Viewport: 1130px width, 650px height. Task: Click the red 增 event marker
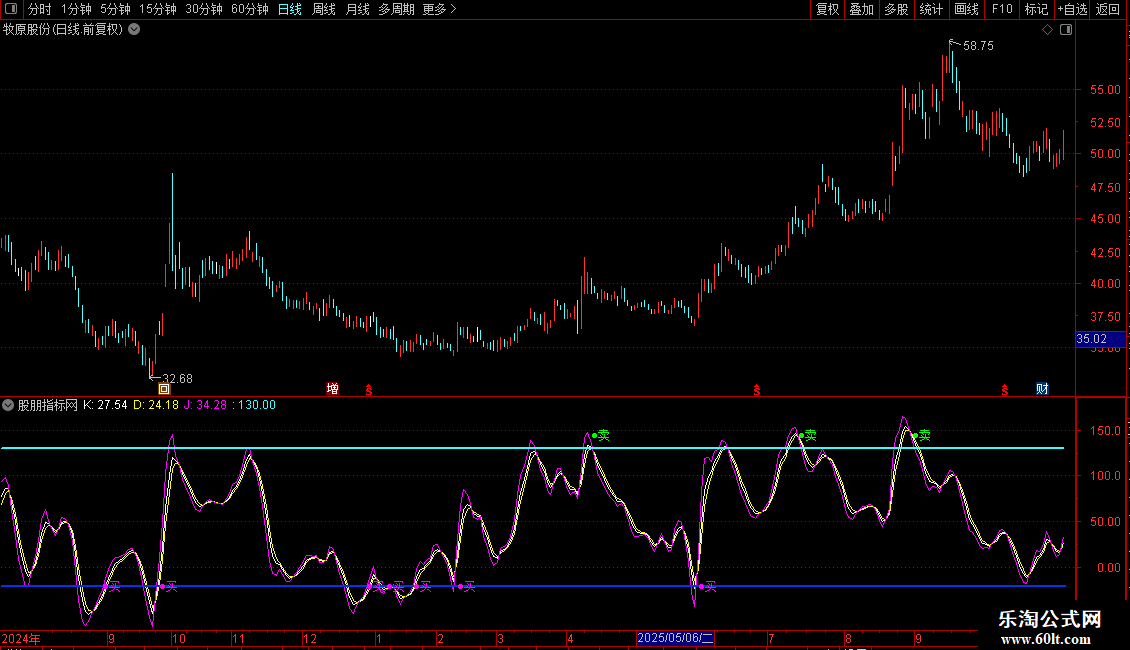332,388
